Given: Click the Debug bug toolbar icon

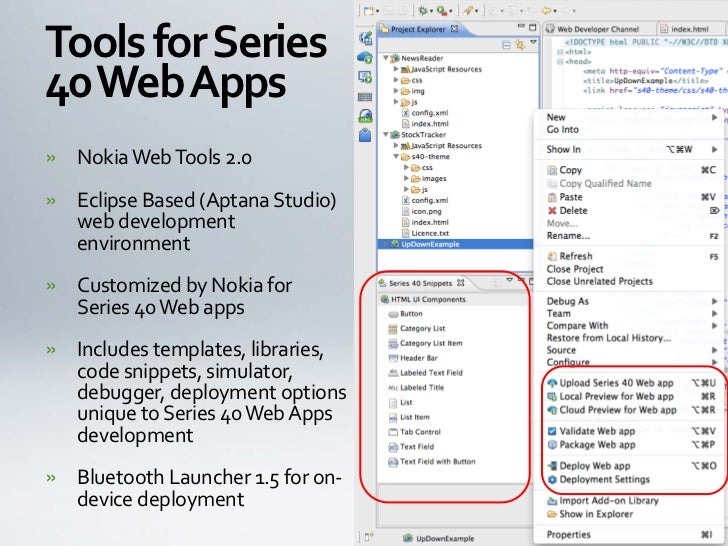Looking at the screenshot, I should [423, 10].
